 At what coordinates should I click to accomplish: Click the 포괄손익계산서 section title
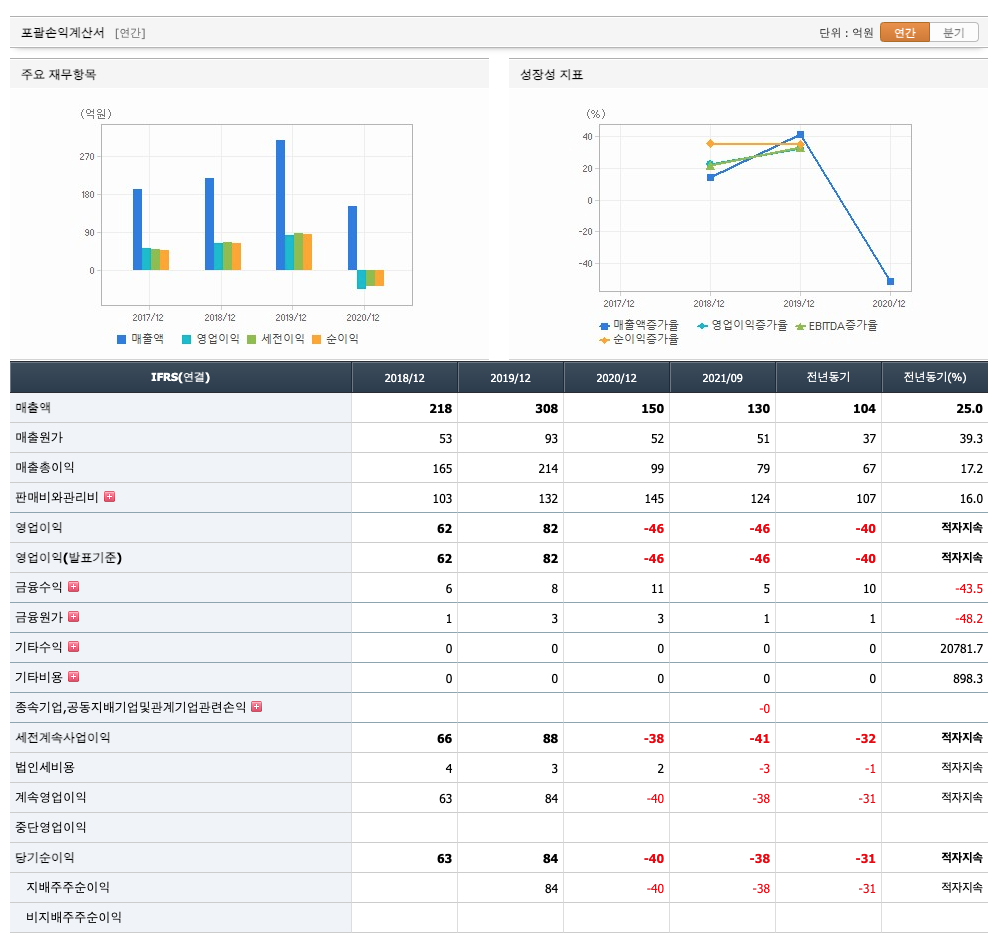[62, 32]
